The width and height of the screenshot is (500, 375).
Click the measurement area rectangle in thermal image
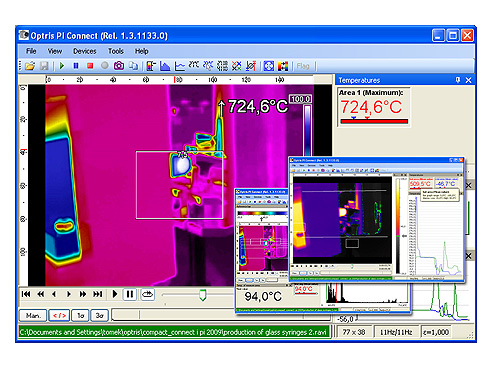pos(179,185)
